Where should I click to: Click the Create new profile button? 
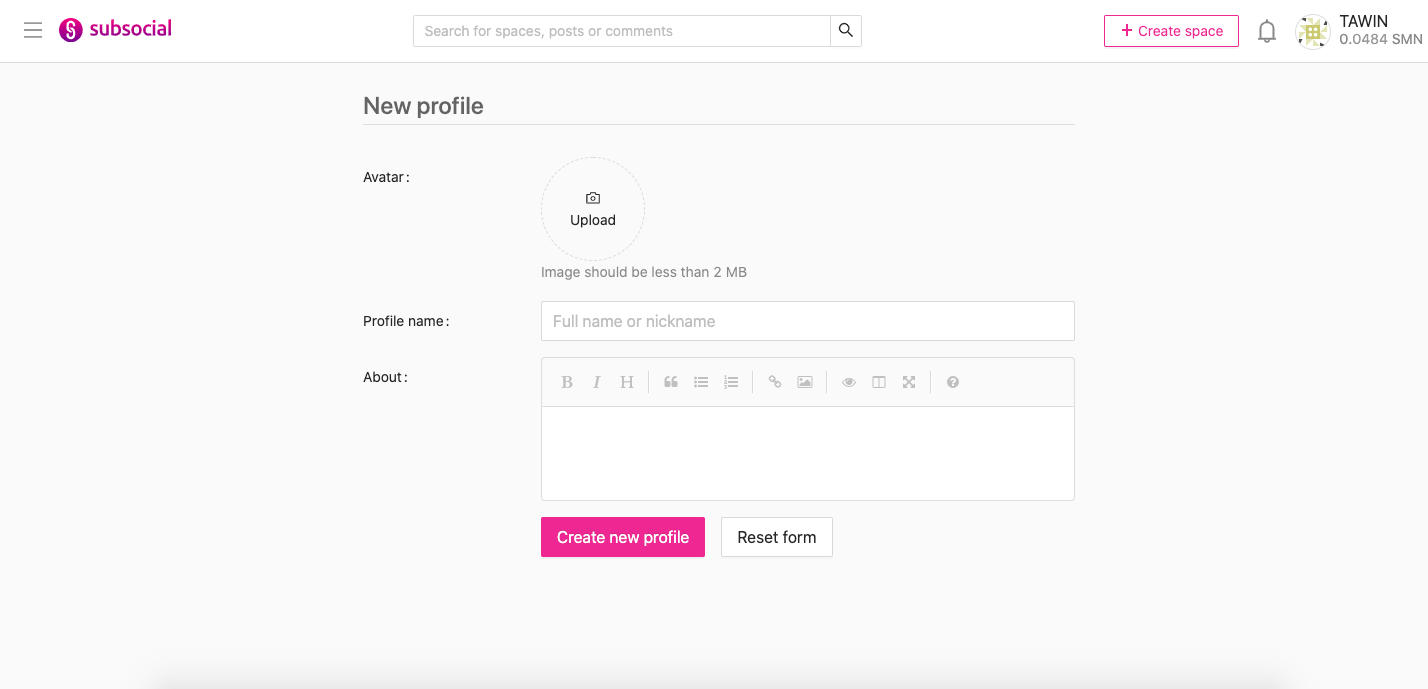[623, 537]
